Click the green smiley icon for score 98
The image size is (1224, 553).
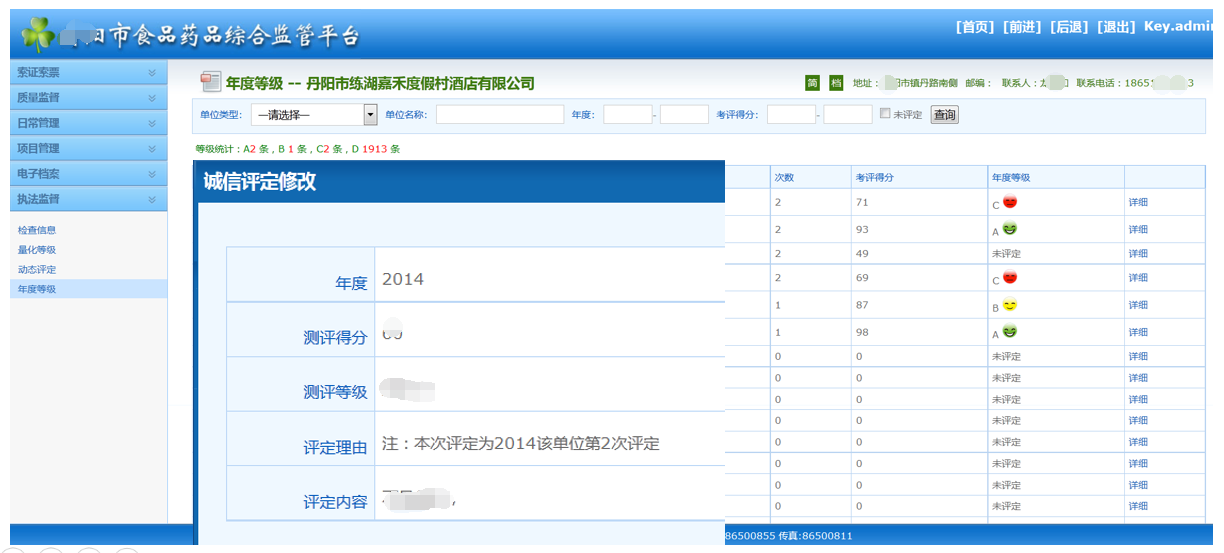click(1010, 332)
